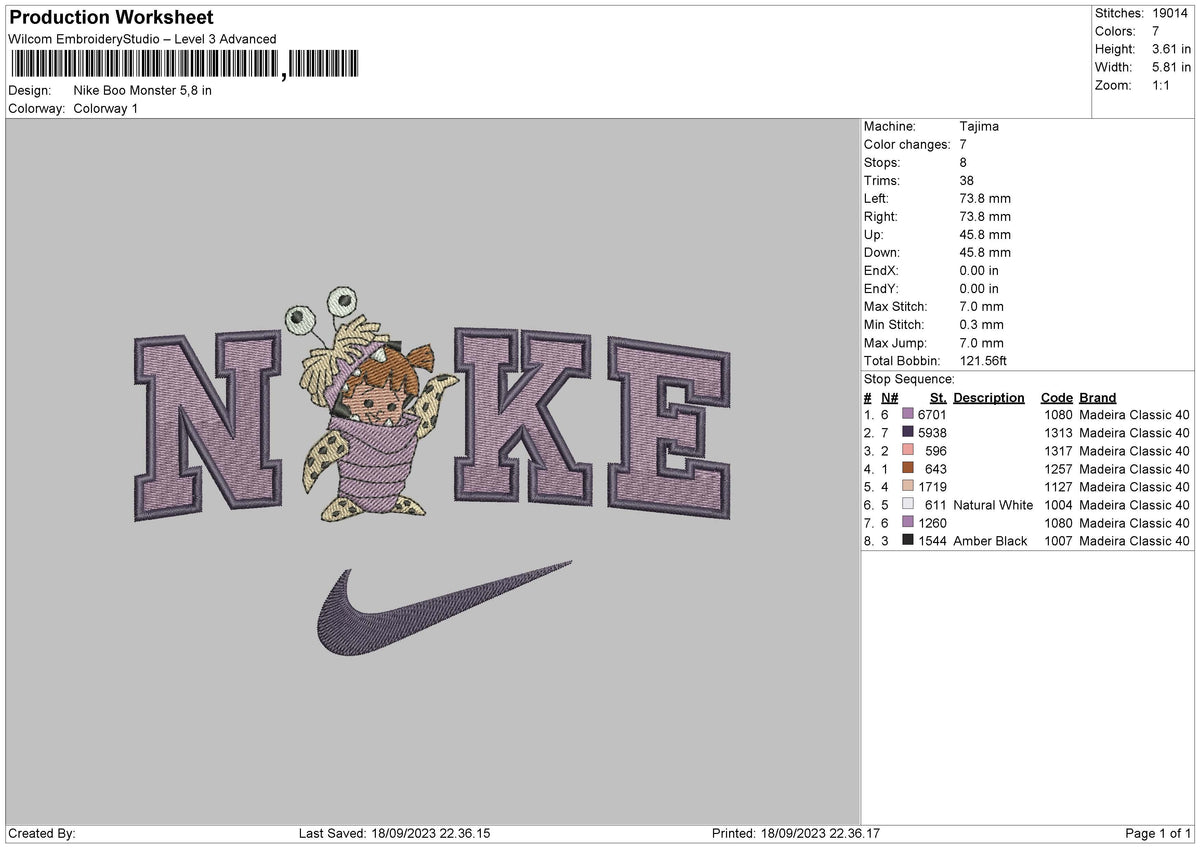Click the Code column header

(1057, 397)
